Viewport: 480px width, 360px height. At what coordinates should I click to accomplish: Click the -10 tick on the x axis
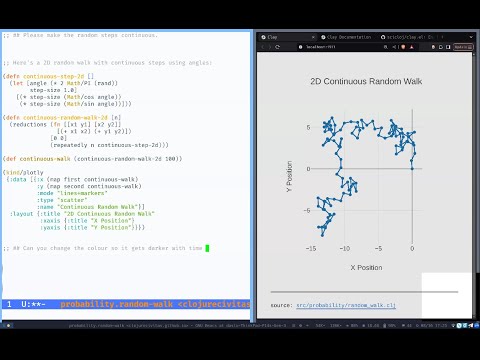344,248
